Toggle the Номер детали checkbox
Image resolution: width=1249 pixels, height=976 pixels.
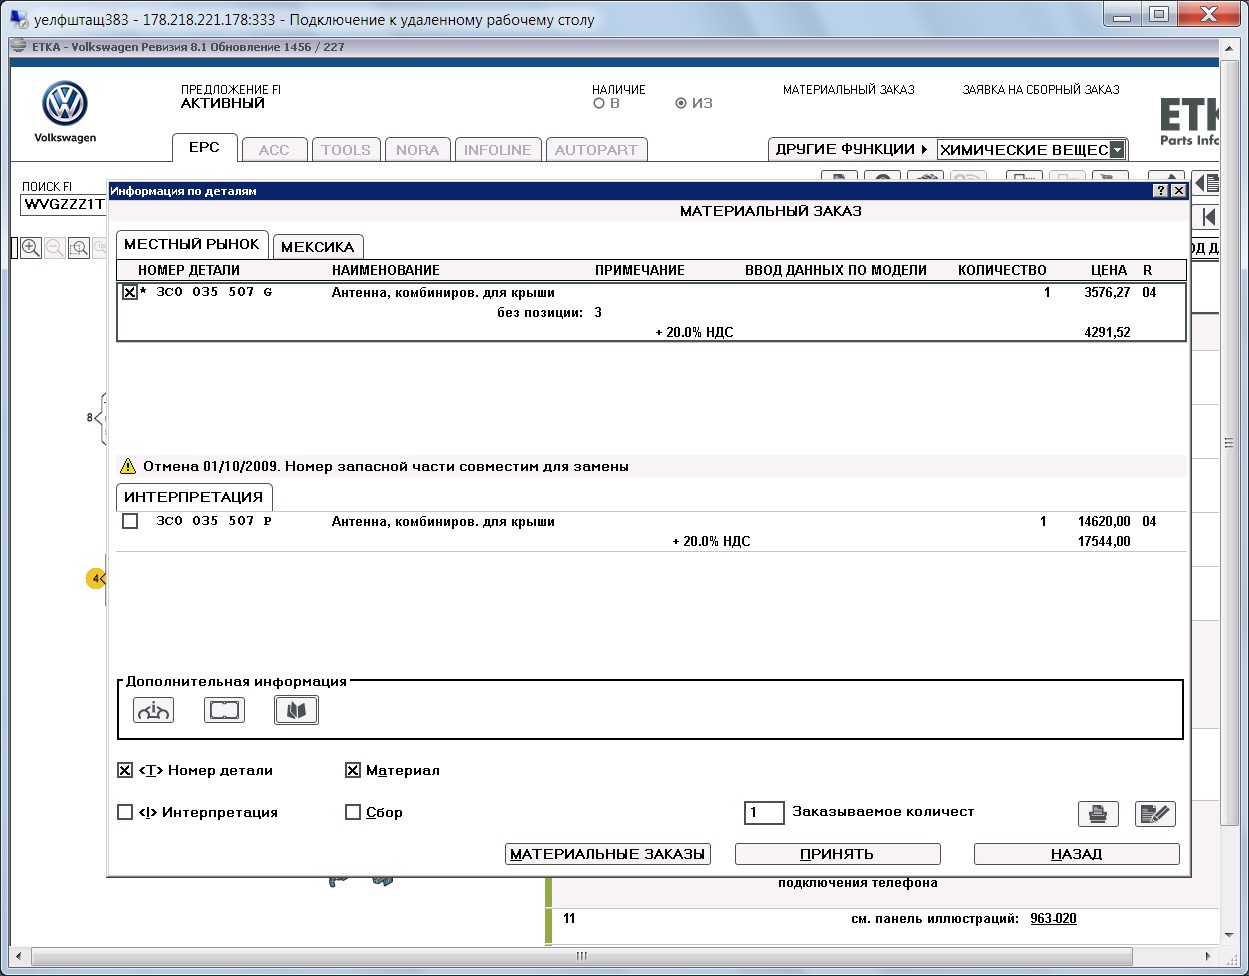click(125, 770)
